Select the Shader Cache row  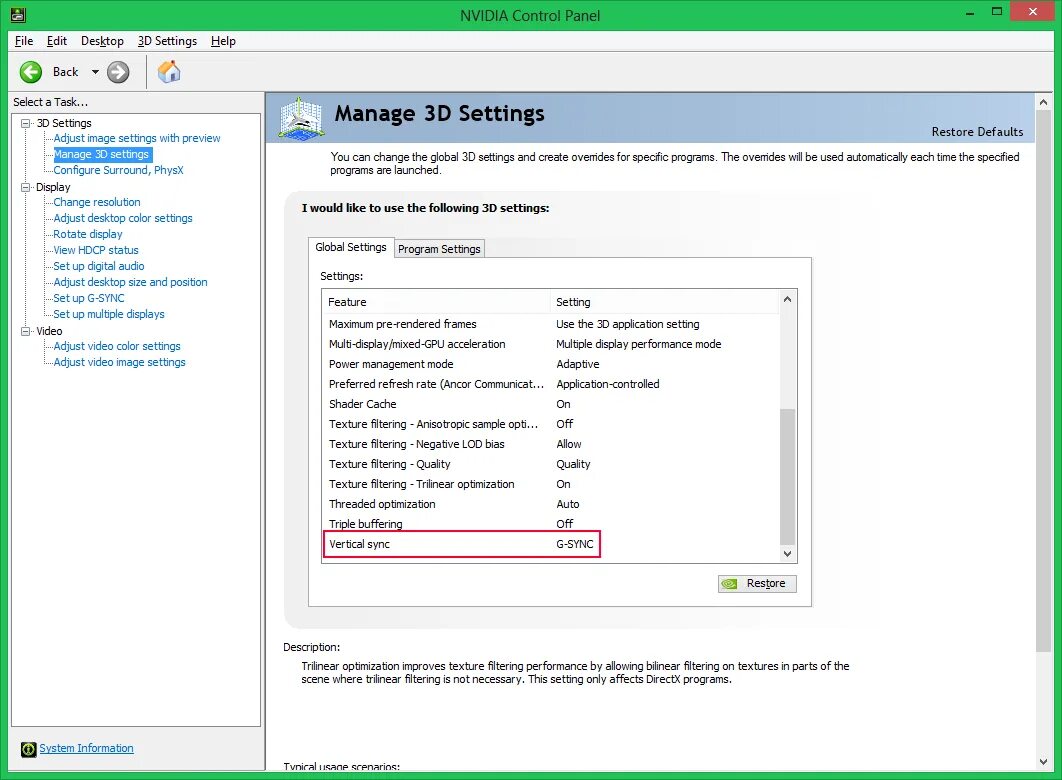click(551, 404)
